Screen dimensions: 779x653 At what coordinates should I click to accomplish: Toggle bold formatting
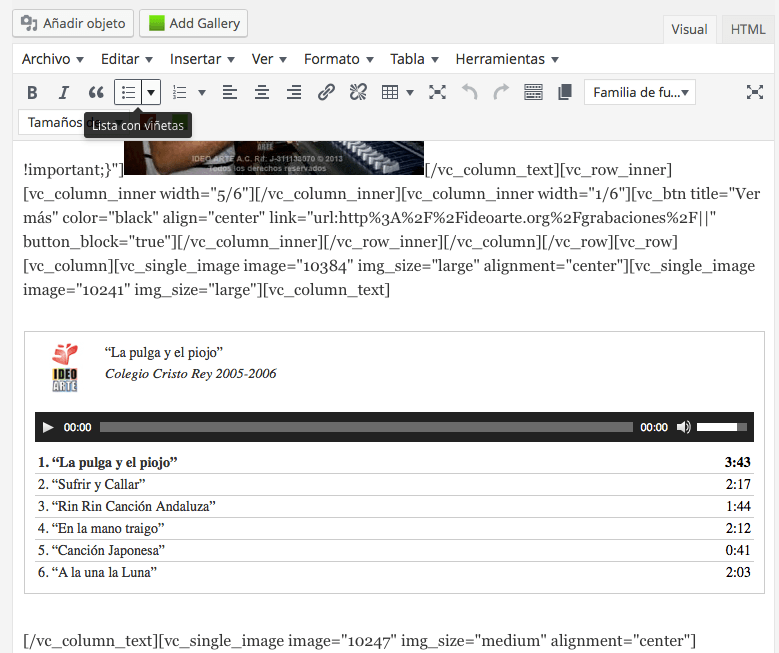[x=32, y=92]
